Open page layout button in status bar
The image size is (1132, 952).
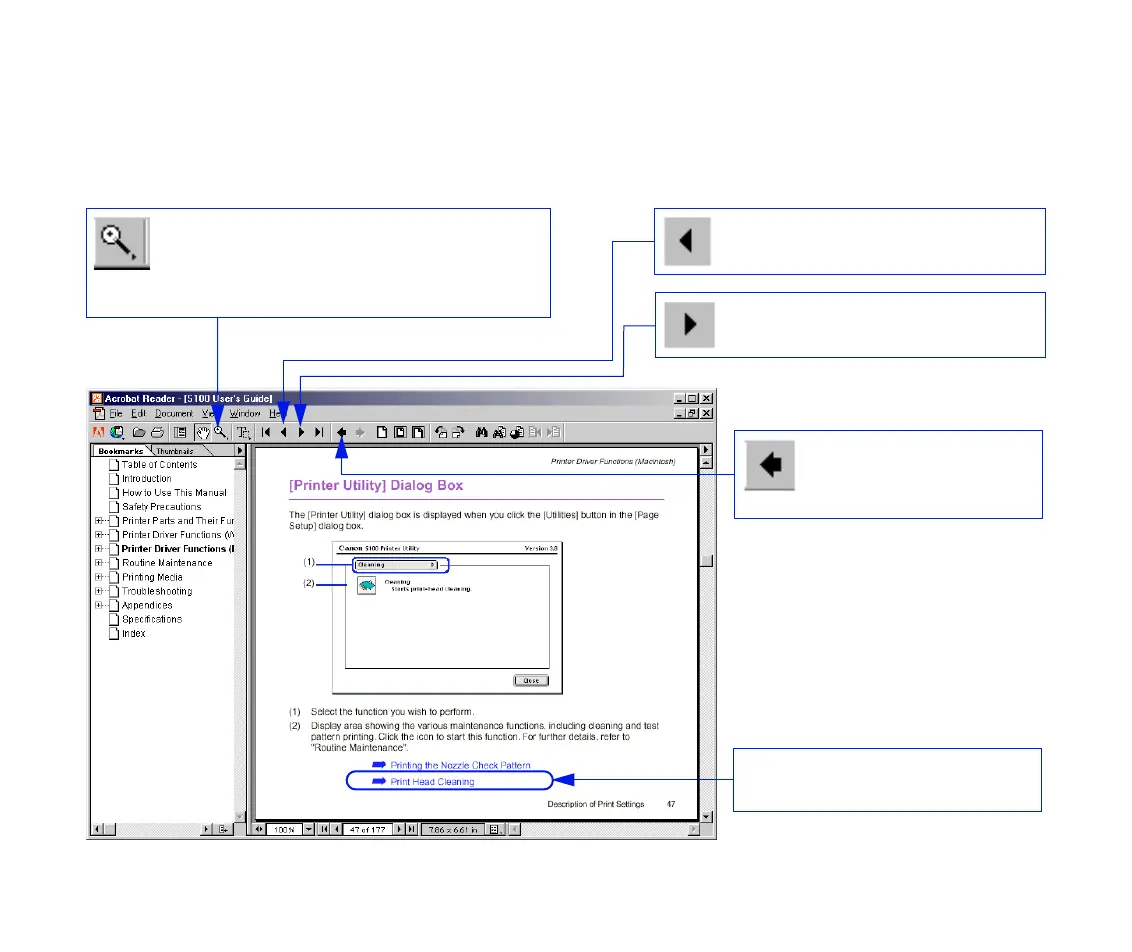tap(495, 829)
